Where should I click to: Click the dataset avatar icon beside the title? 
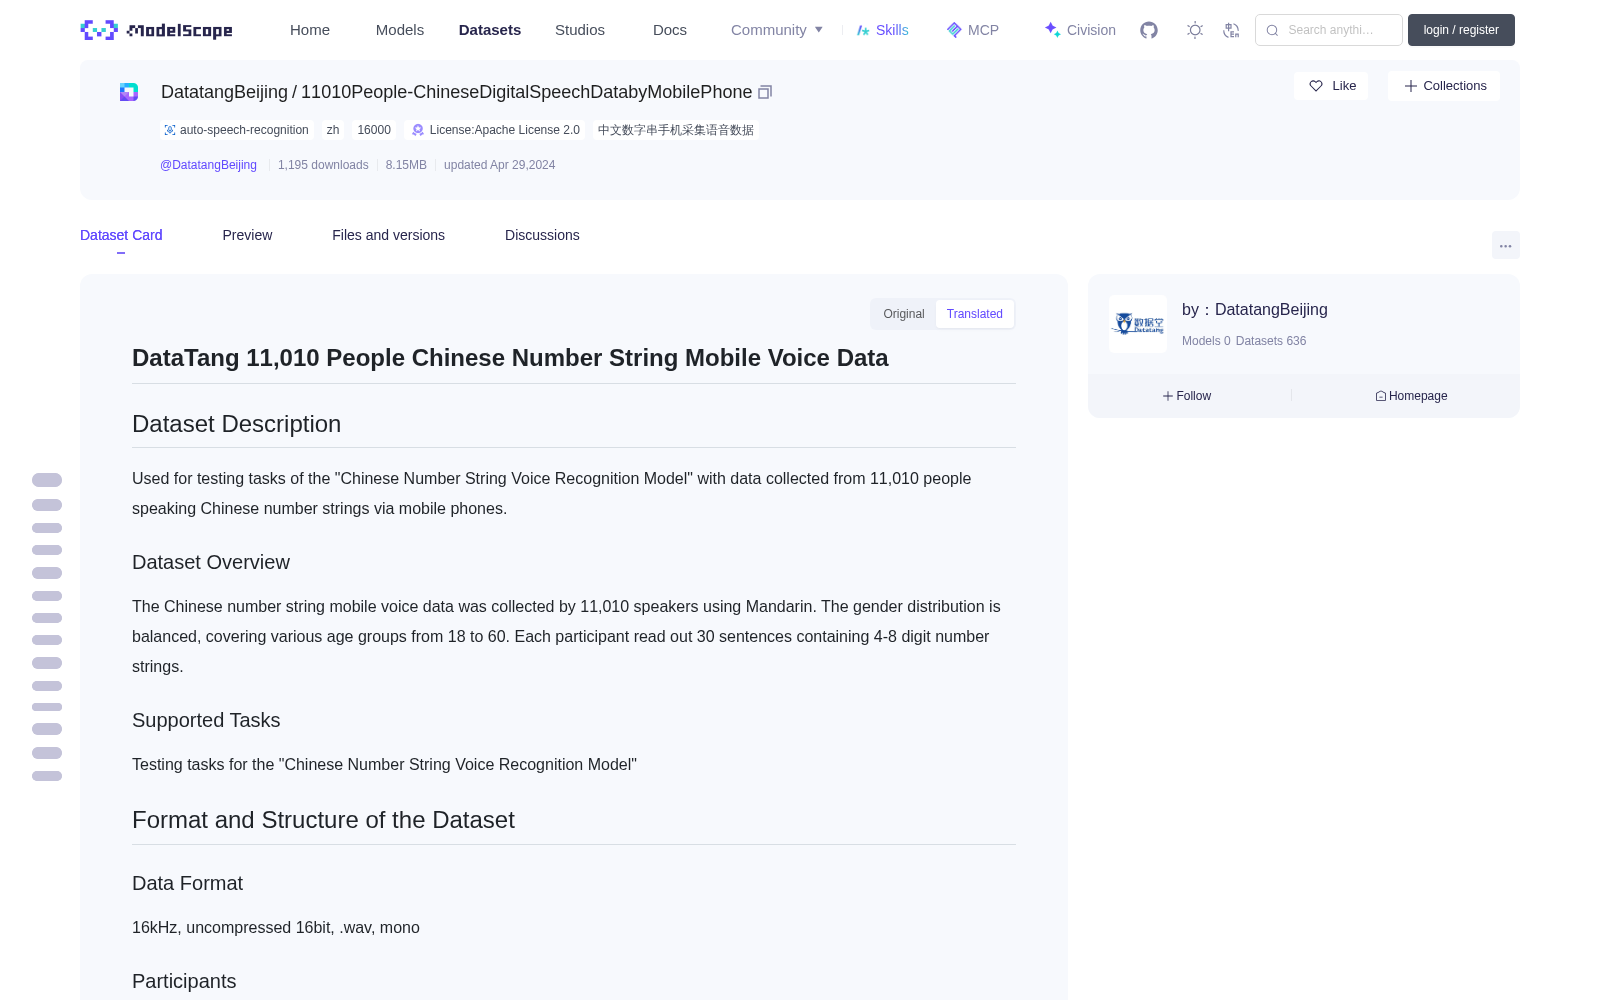coord(129,92)
